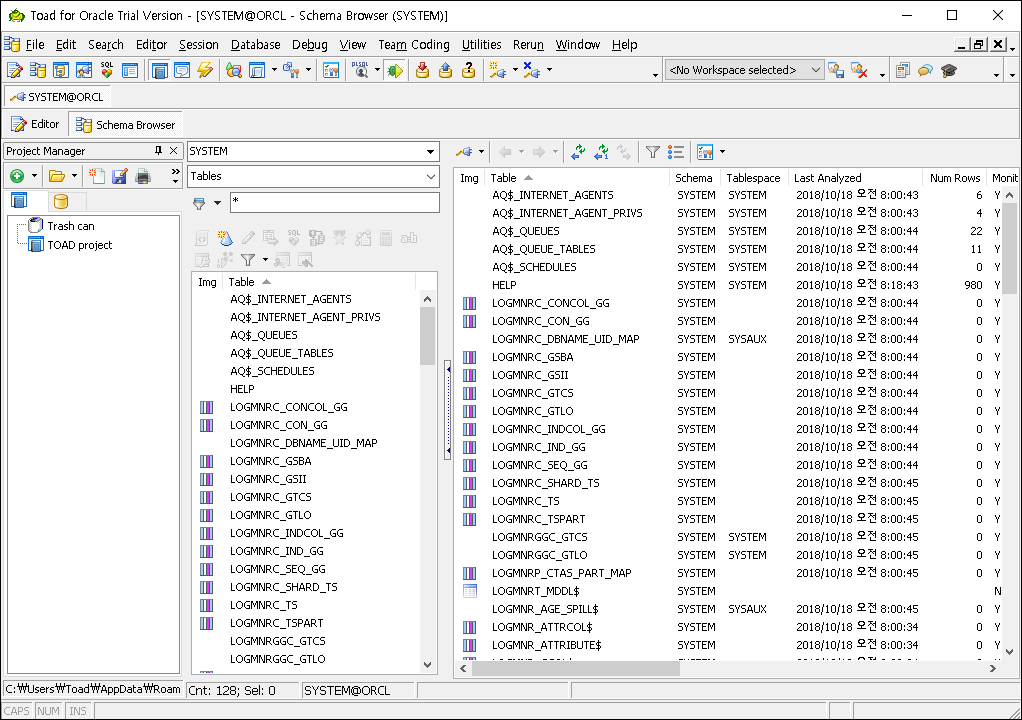Select TOAD project tree item
The height and width of the screenshot is (720, 1022).
pos(80,245)
